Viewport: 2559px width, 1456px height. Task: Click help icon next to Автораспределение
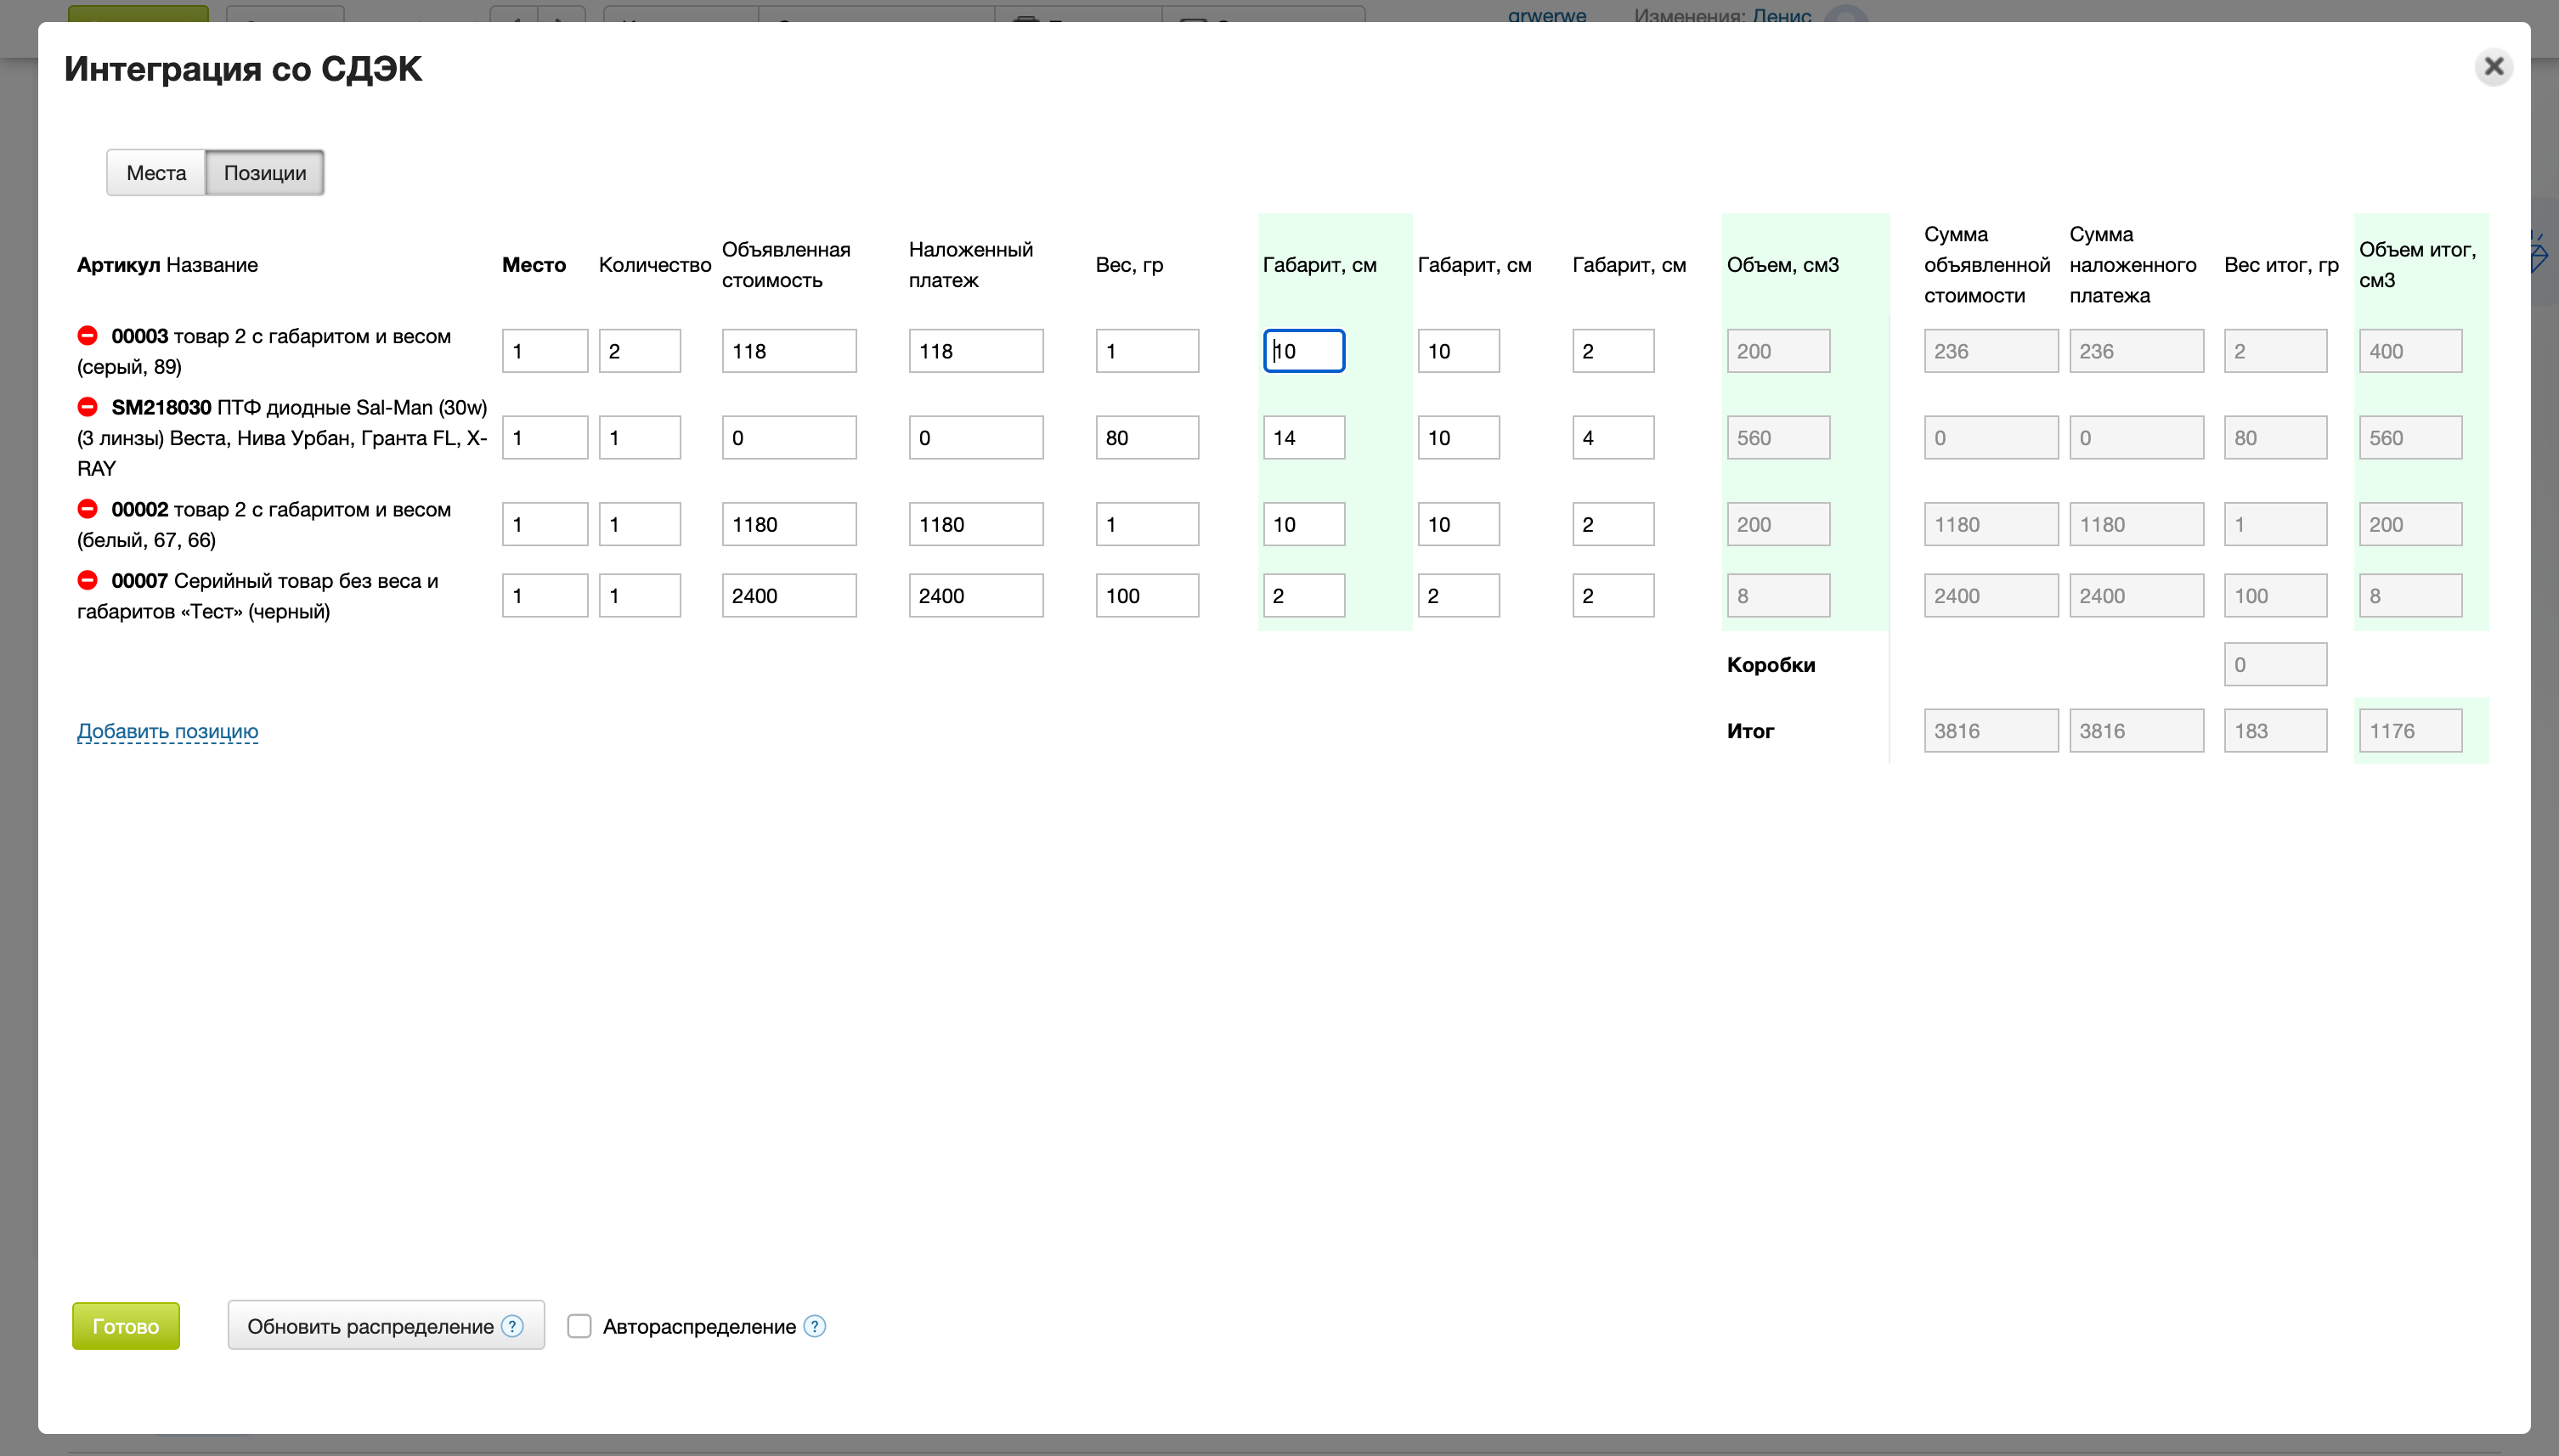[815, 1325]
